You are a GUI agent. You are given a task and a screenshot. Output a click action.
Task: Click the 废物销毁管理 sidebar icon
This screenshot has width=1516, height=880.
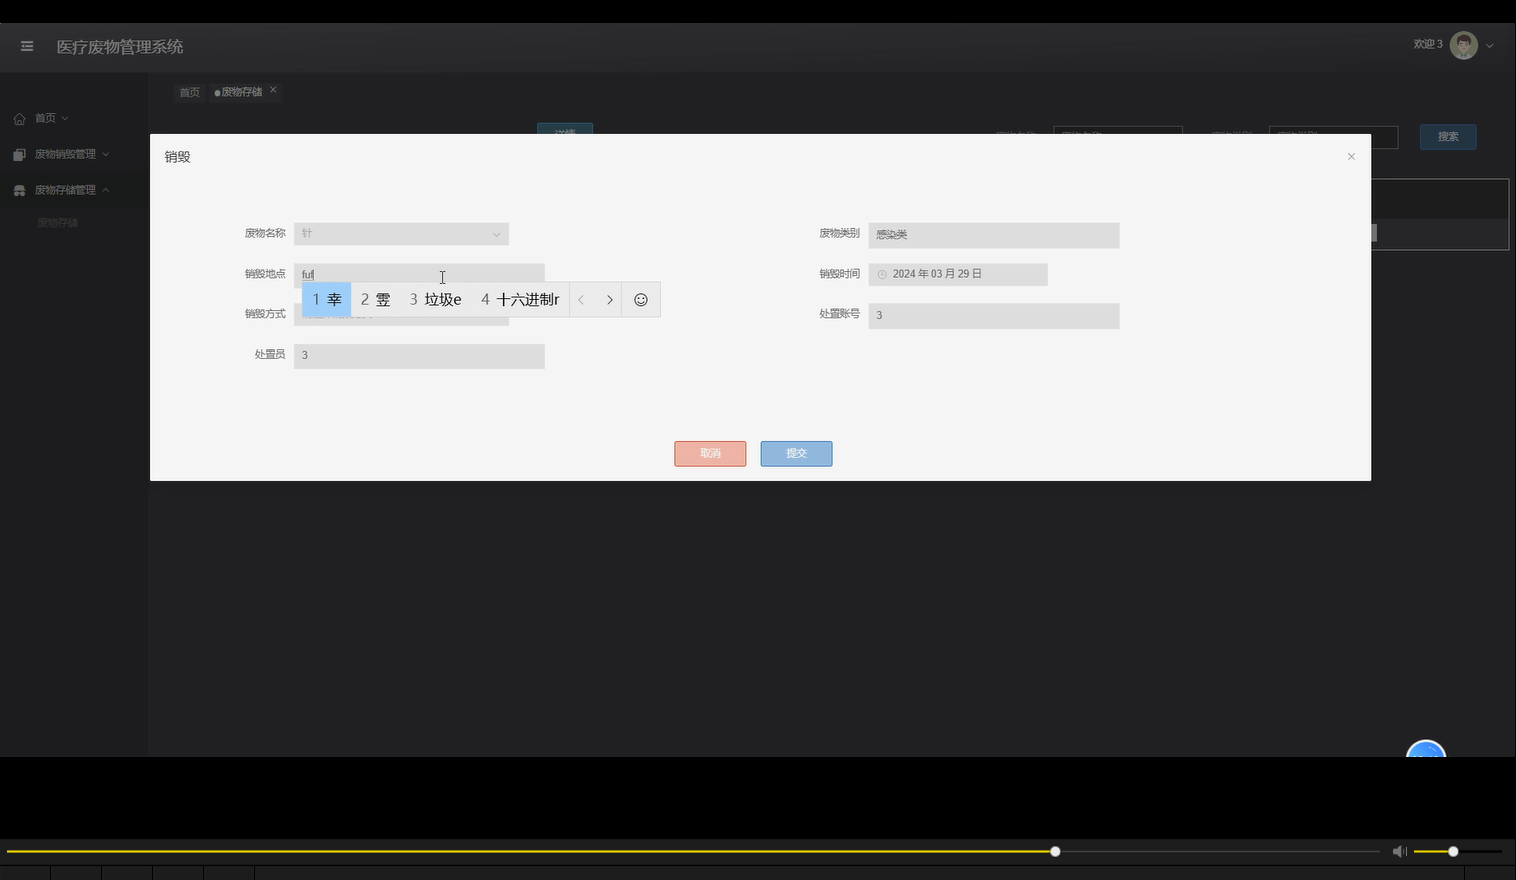[19, 155]
